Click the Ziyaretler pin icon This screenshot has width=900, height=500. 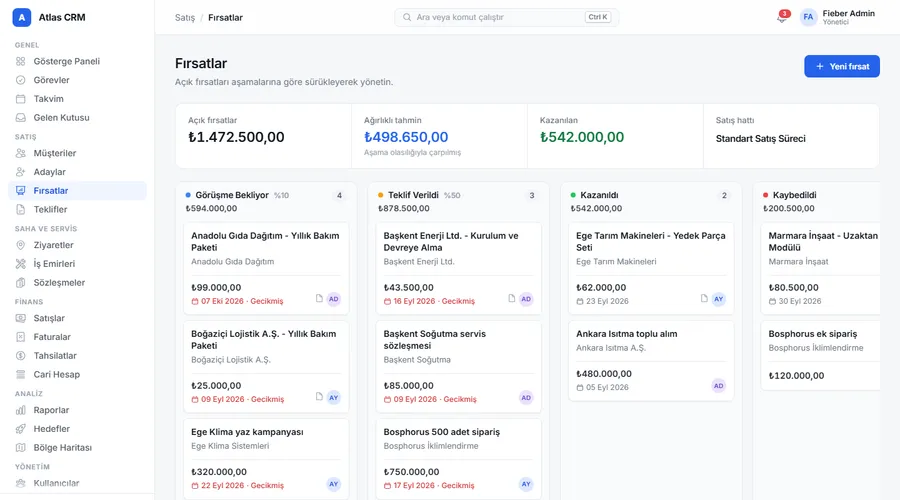pyautogui.click(x=21, y=245)
